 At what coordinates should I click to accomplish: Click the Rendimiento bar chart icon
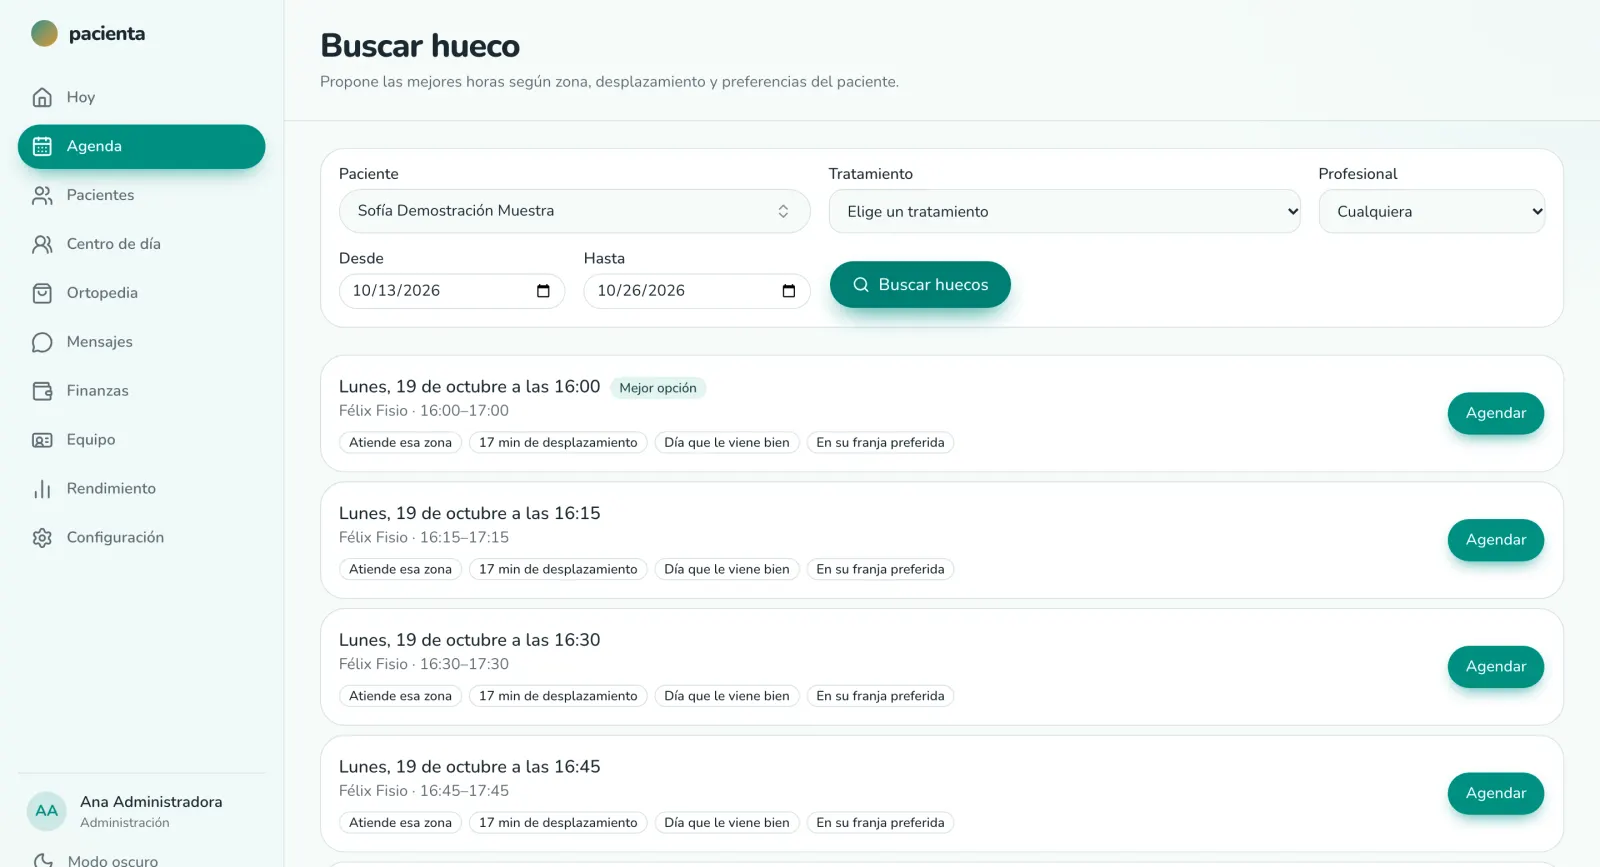coord(42,489)
